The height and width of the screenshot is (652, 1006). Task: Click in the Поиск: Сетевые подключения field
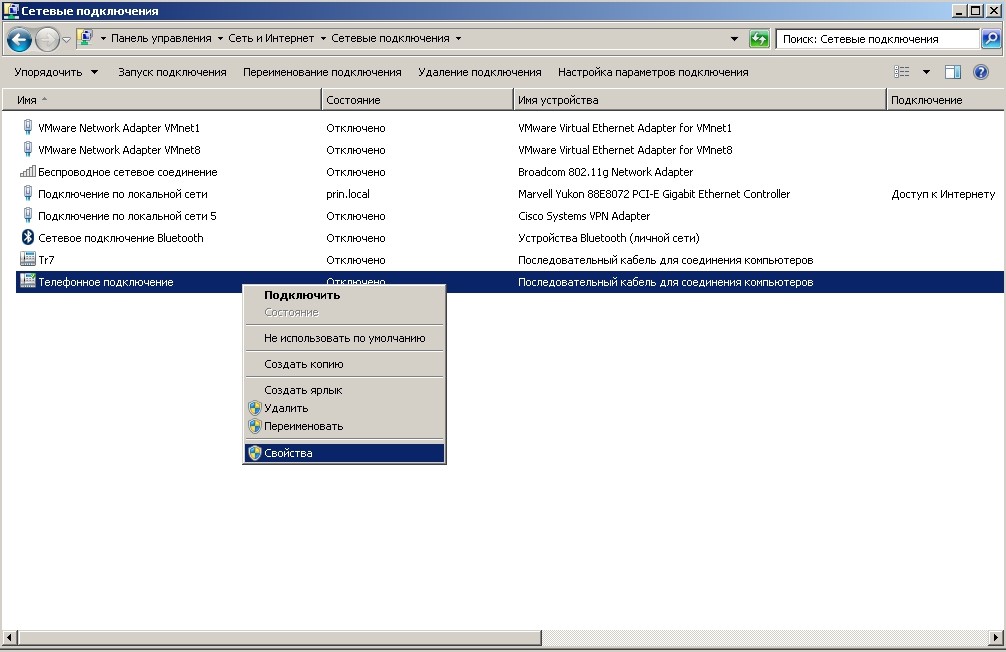pos(878,39)
